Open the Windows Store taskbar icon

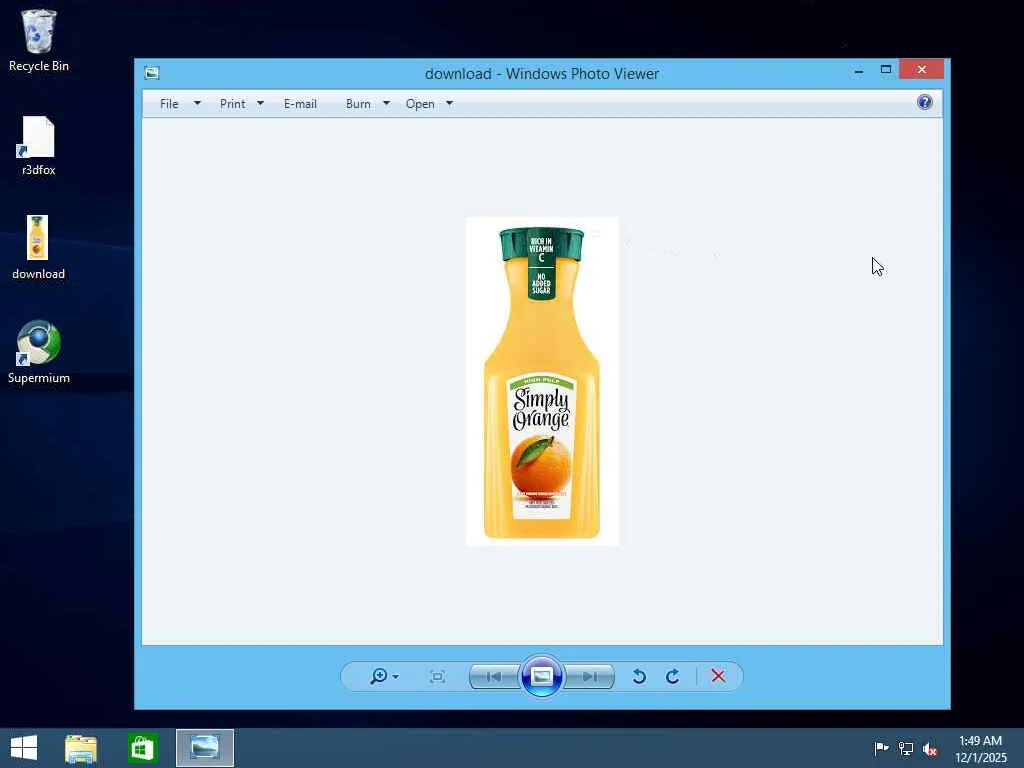(142, 748)
